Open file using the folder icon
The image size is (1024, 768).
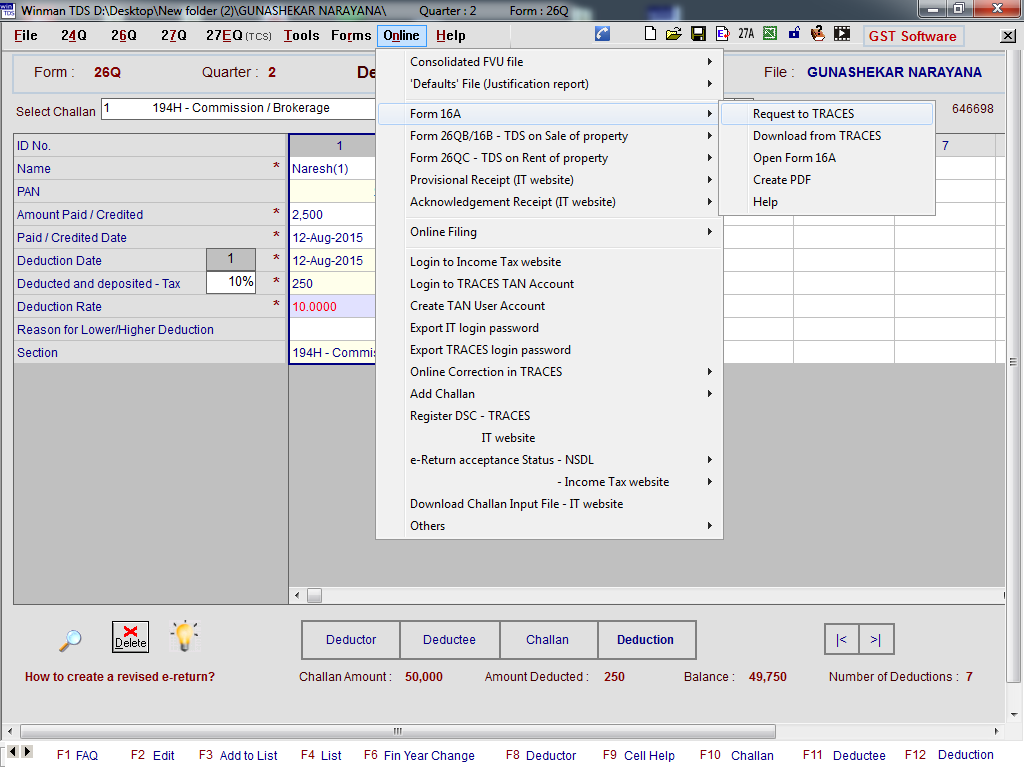(x=675, y=34)
